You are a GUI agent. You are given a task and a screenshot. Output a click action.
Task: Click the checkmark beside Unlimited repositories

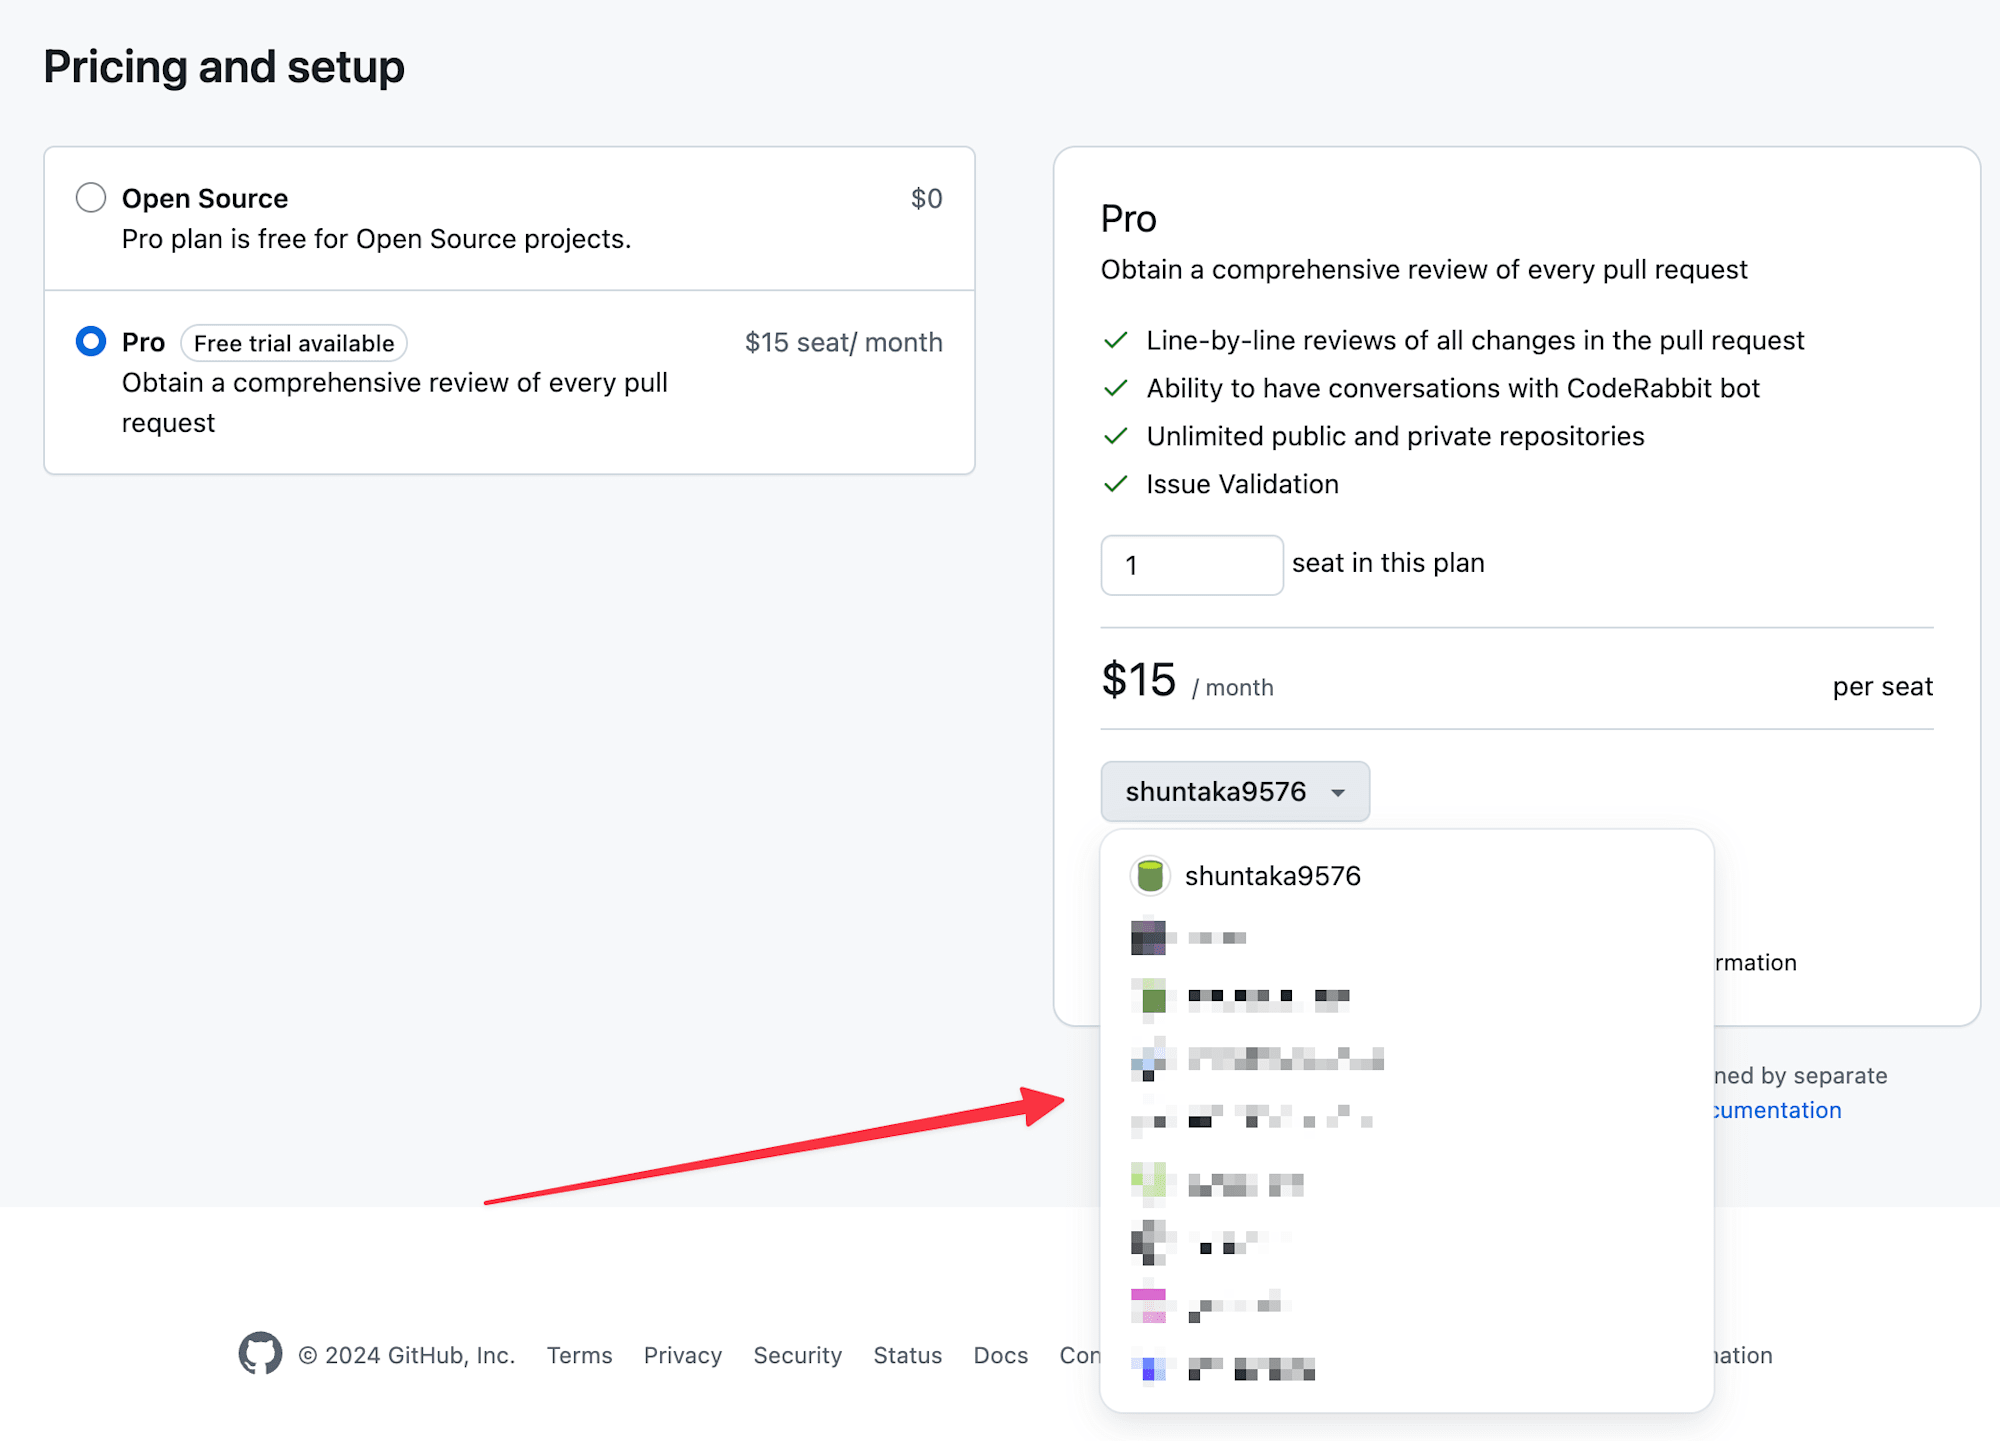[1116, 436]
